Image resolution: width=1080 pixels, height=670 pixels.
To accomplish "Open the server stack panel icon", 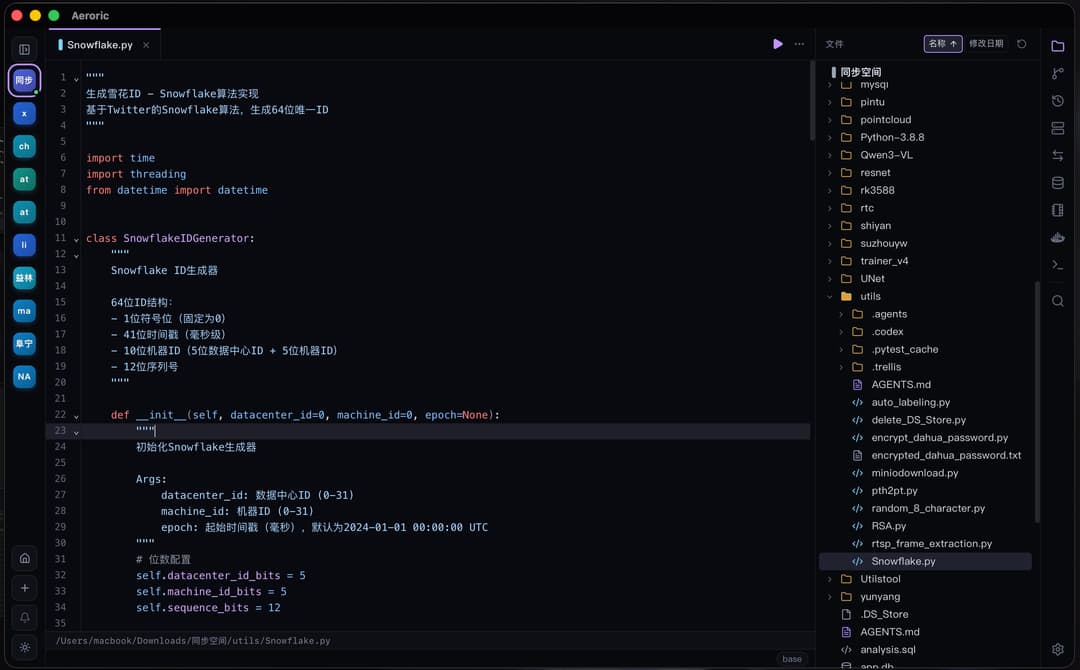I will (x=1057, y=129).
